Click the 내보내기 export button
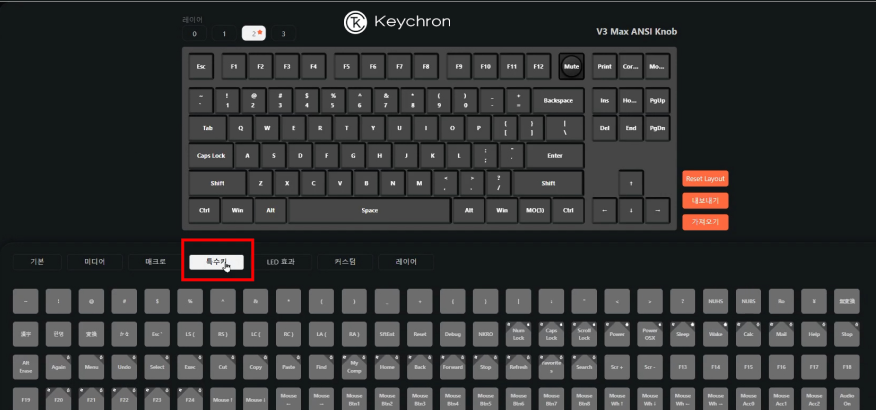 (705, 201)
